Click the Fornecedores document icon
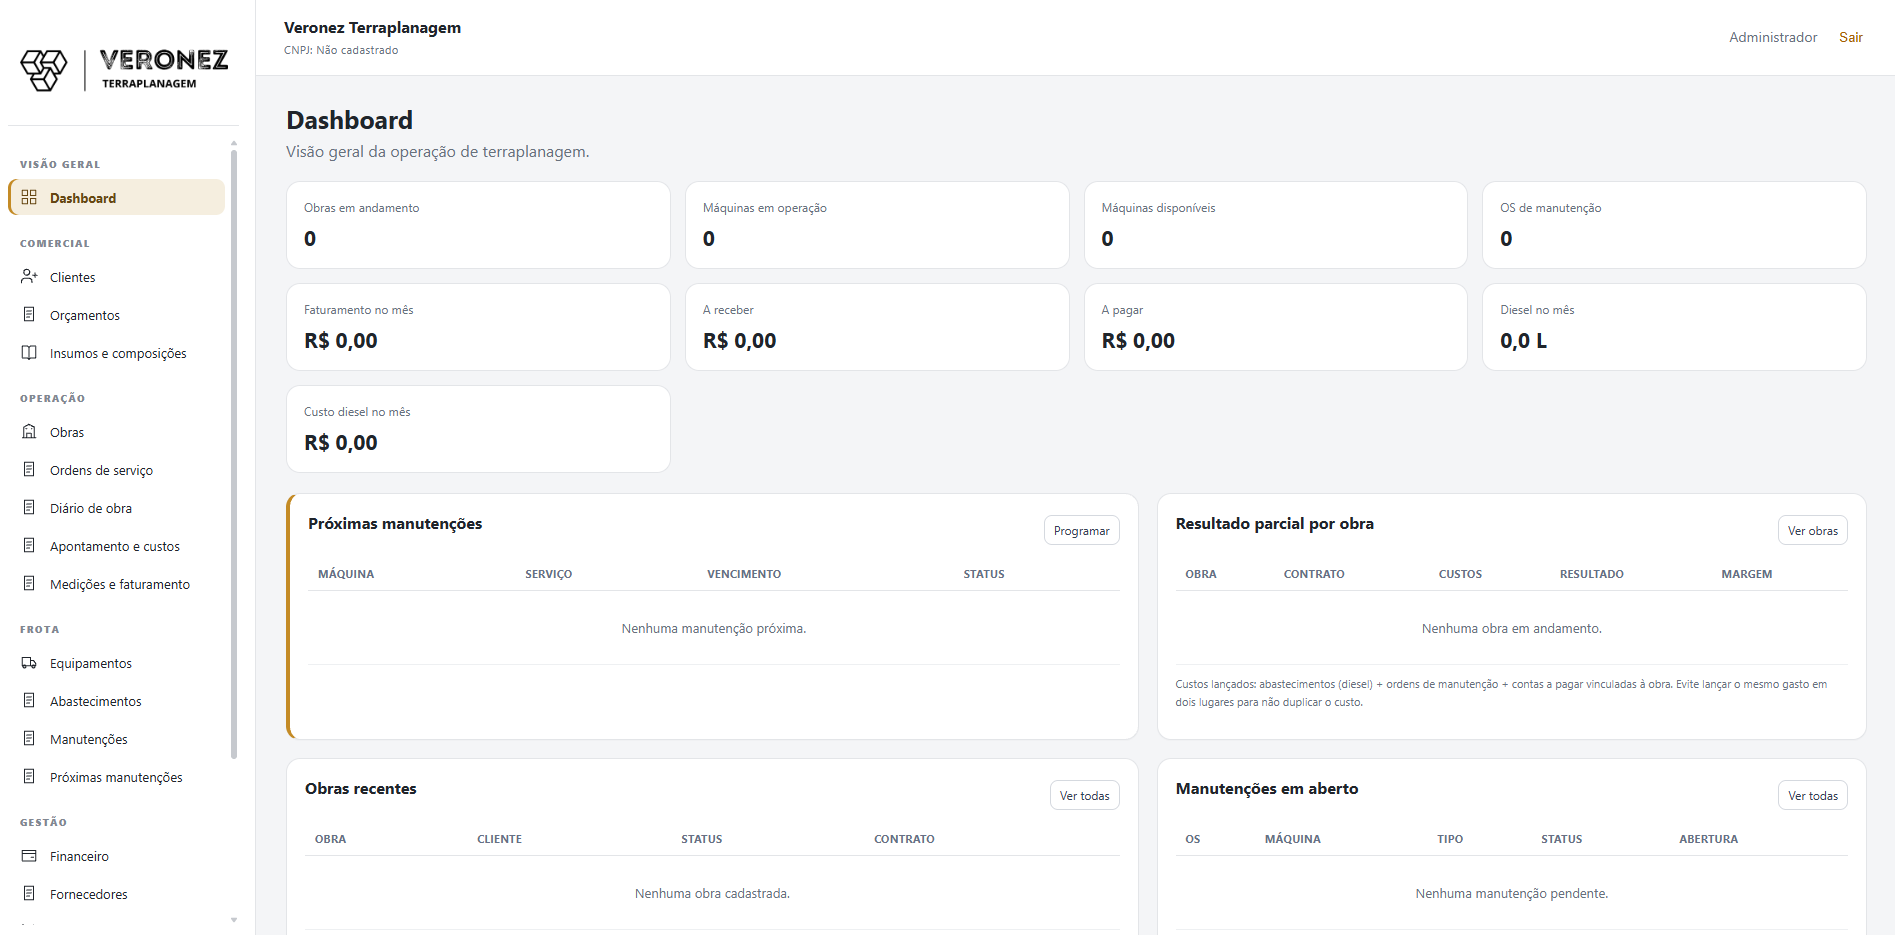The width and height of the screenshot is (1895, 935). pos(29,894)
